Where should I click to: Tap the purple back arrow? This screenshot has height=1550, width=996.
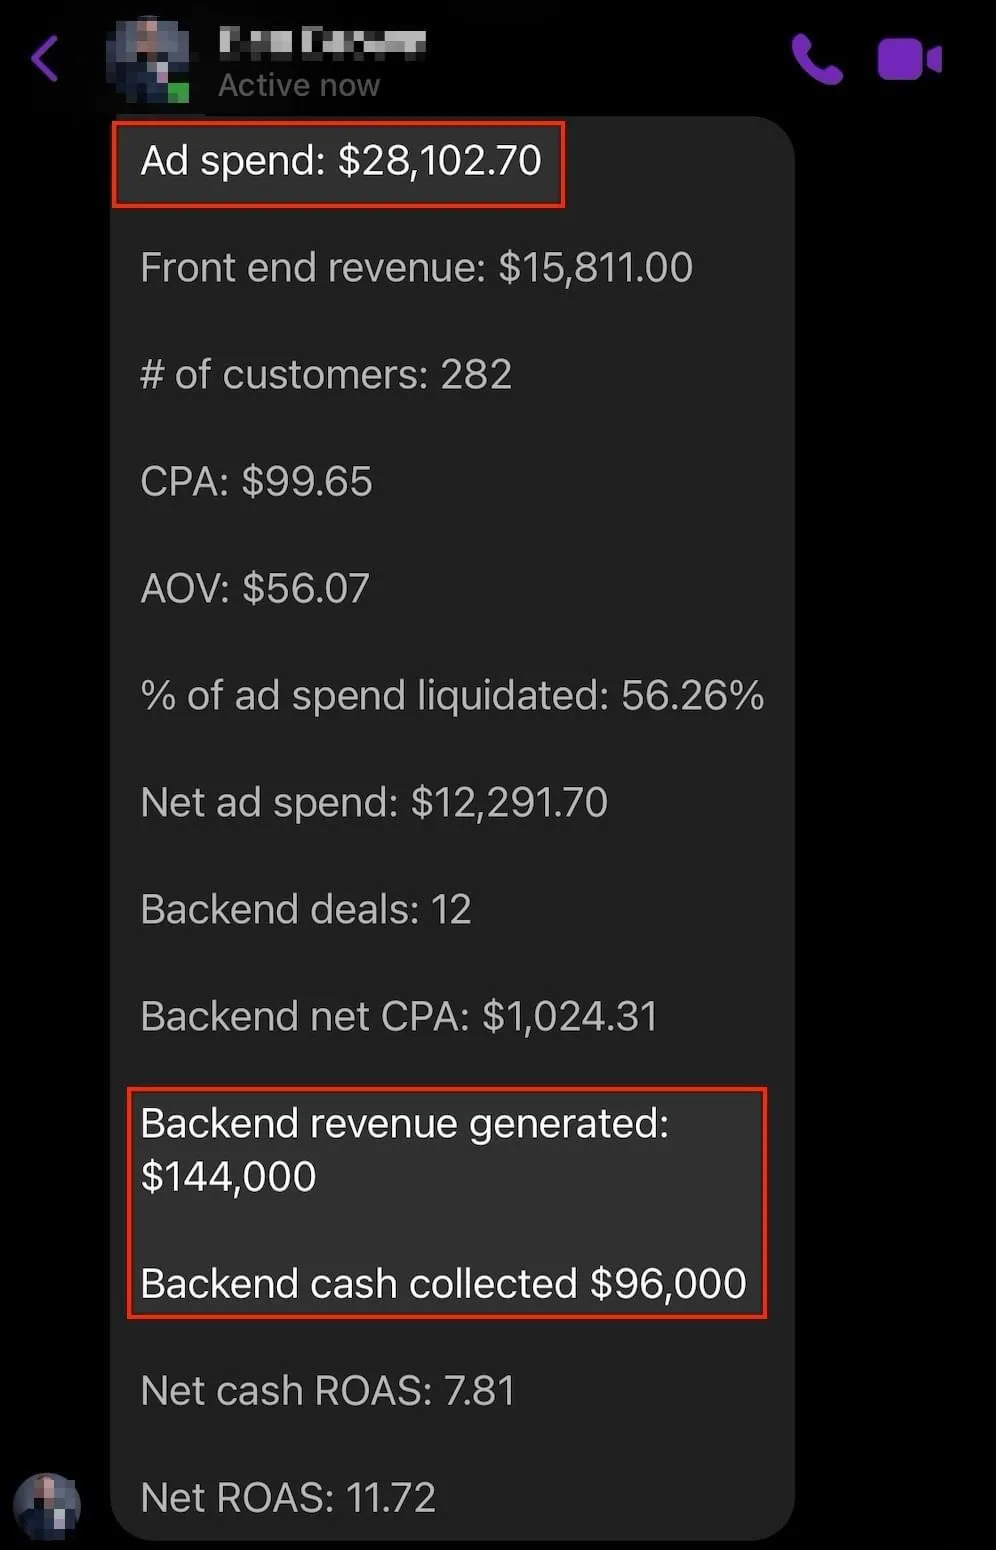click(45, 59)
